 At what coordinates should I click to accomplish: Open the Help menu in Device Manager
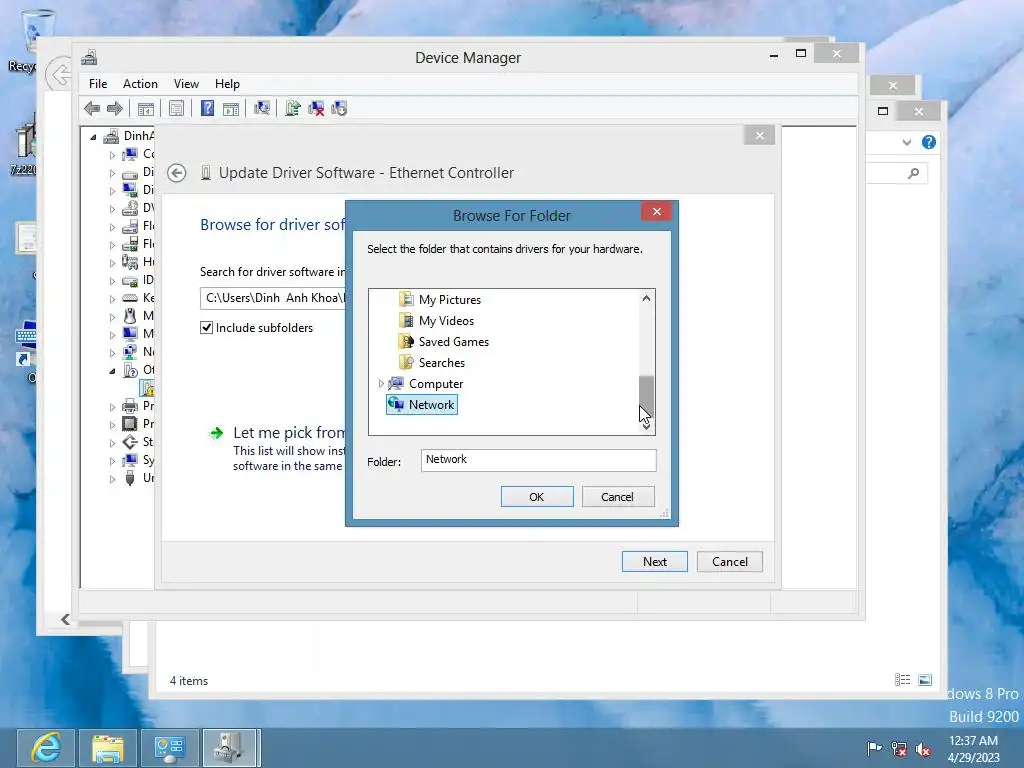(227, 84)
